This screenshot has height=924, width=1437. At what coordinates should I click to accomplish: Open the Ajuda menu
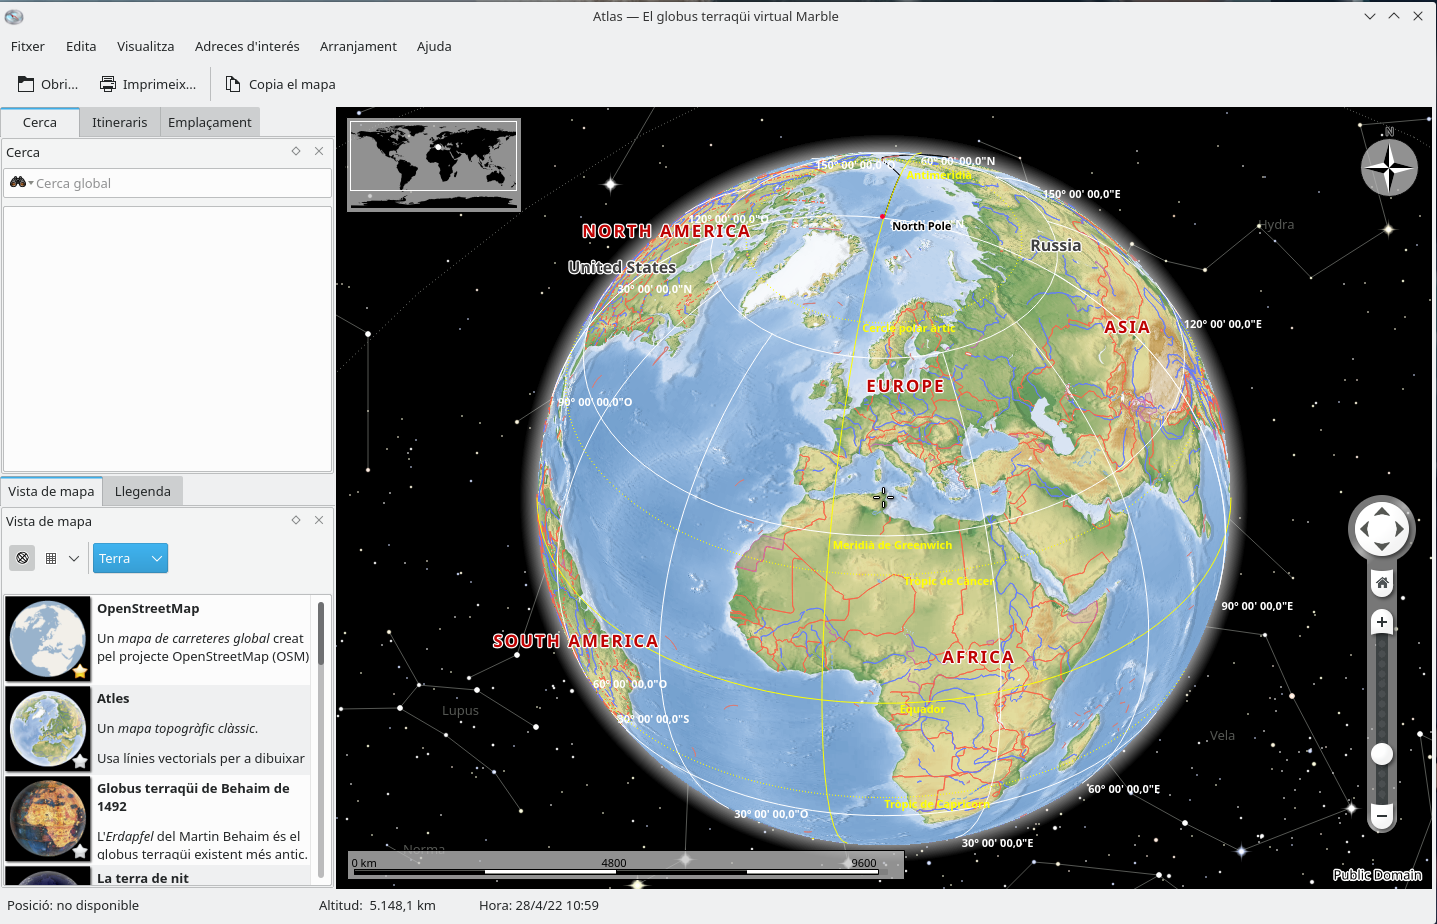pos(434,46)
